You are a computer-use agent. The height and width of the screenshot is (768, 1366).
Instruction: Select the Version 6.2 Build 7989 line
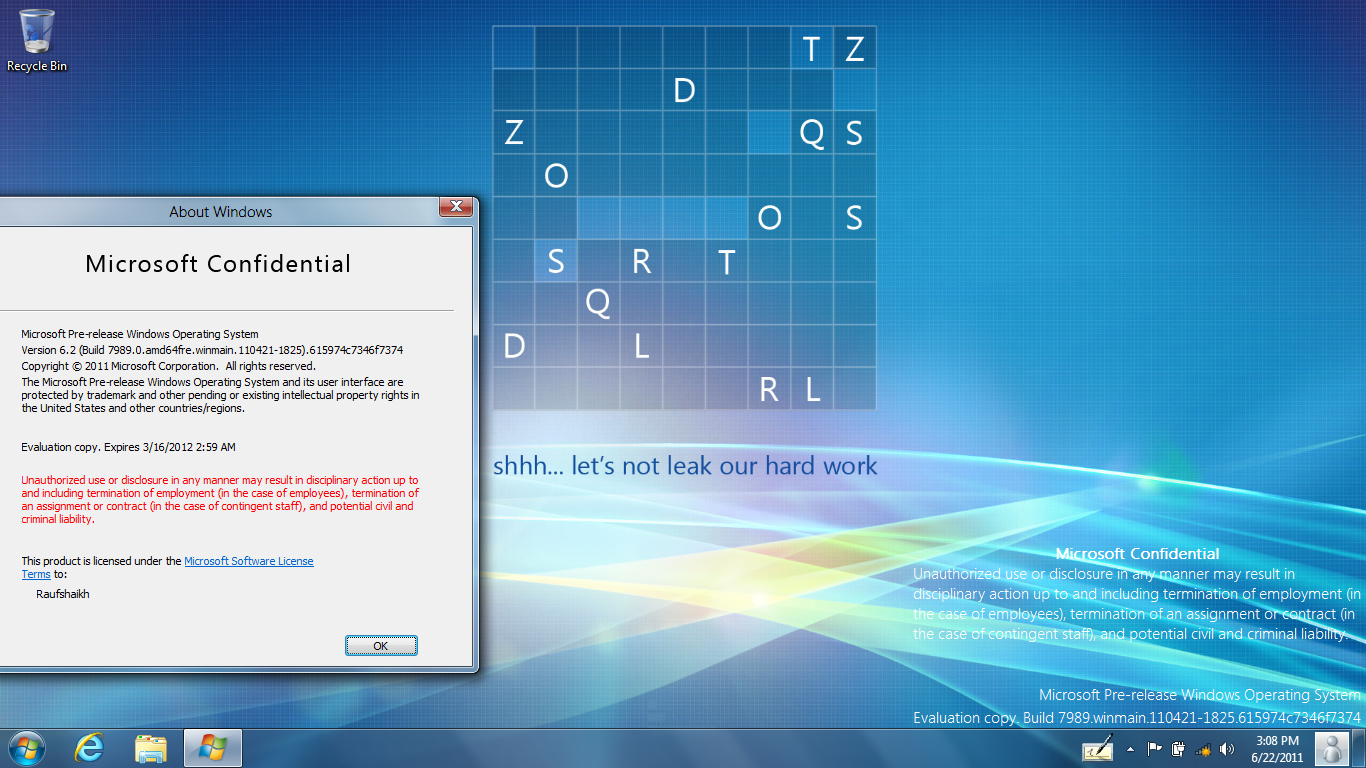click(x=212, y=350)
